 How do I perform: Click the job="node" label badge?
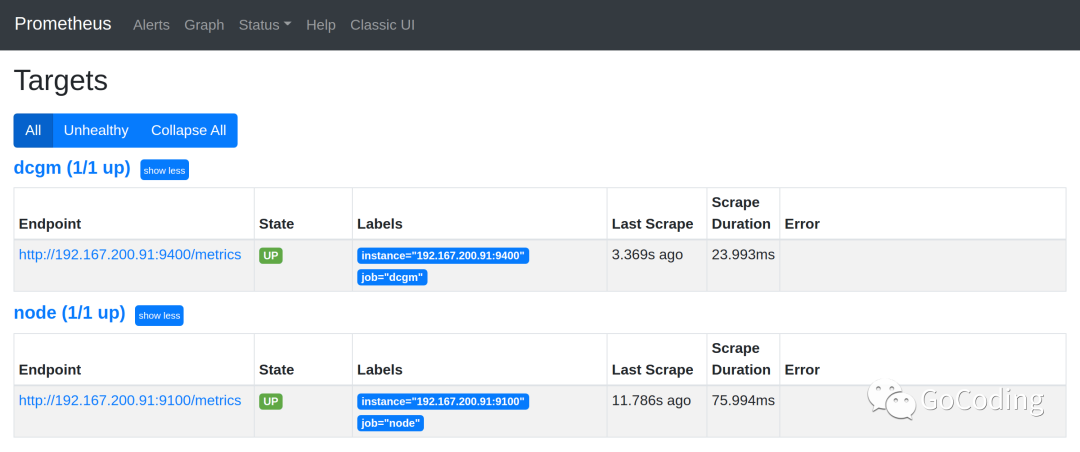click(x=390, y=423)
